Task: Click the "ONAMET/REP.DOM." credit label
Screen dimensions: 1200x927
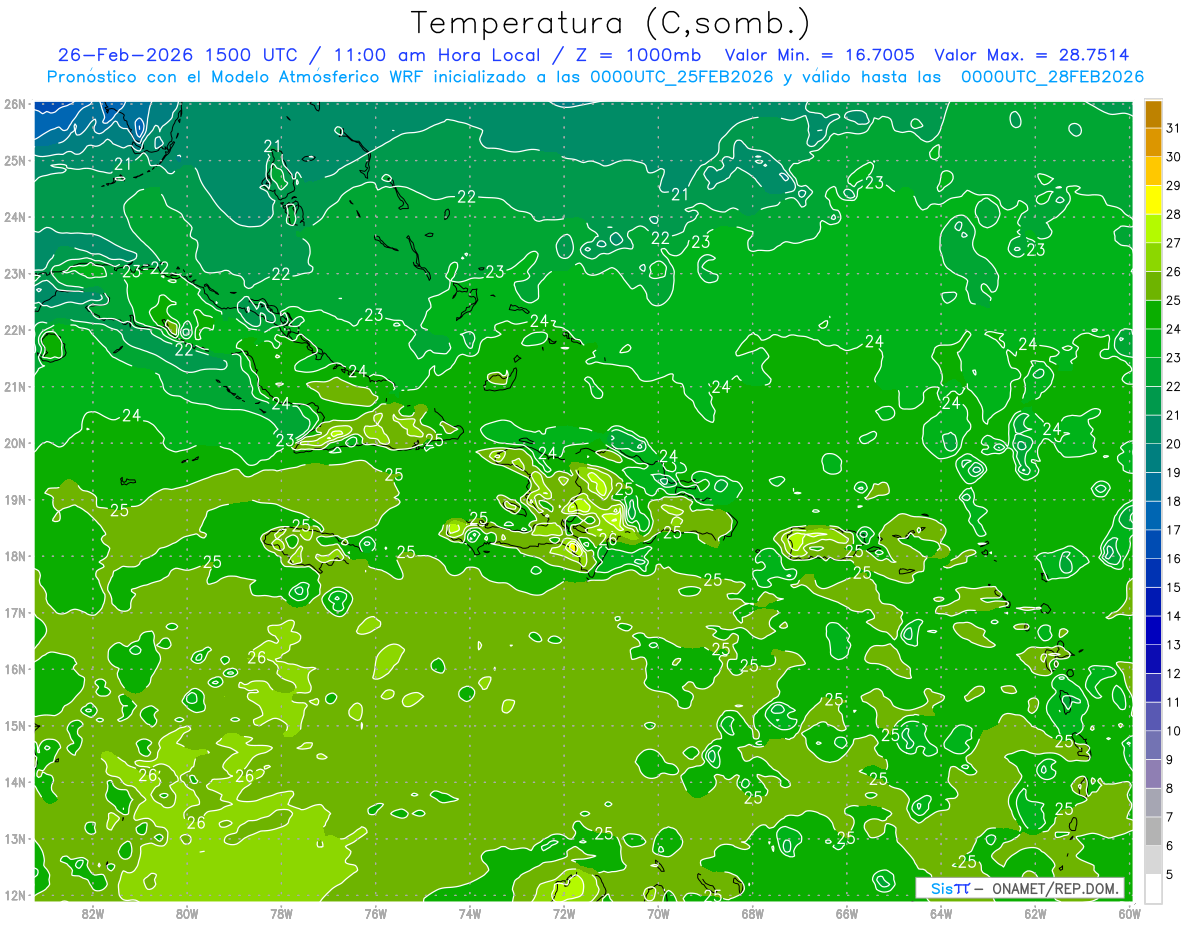Action: tap(1054, 888)
